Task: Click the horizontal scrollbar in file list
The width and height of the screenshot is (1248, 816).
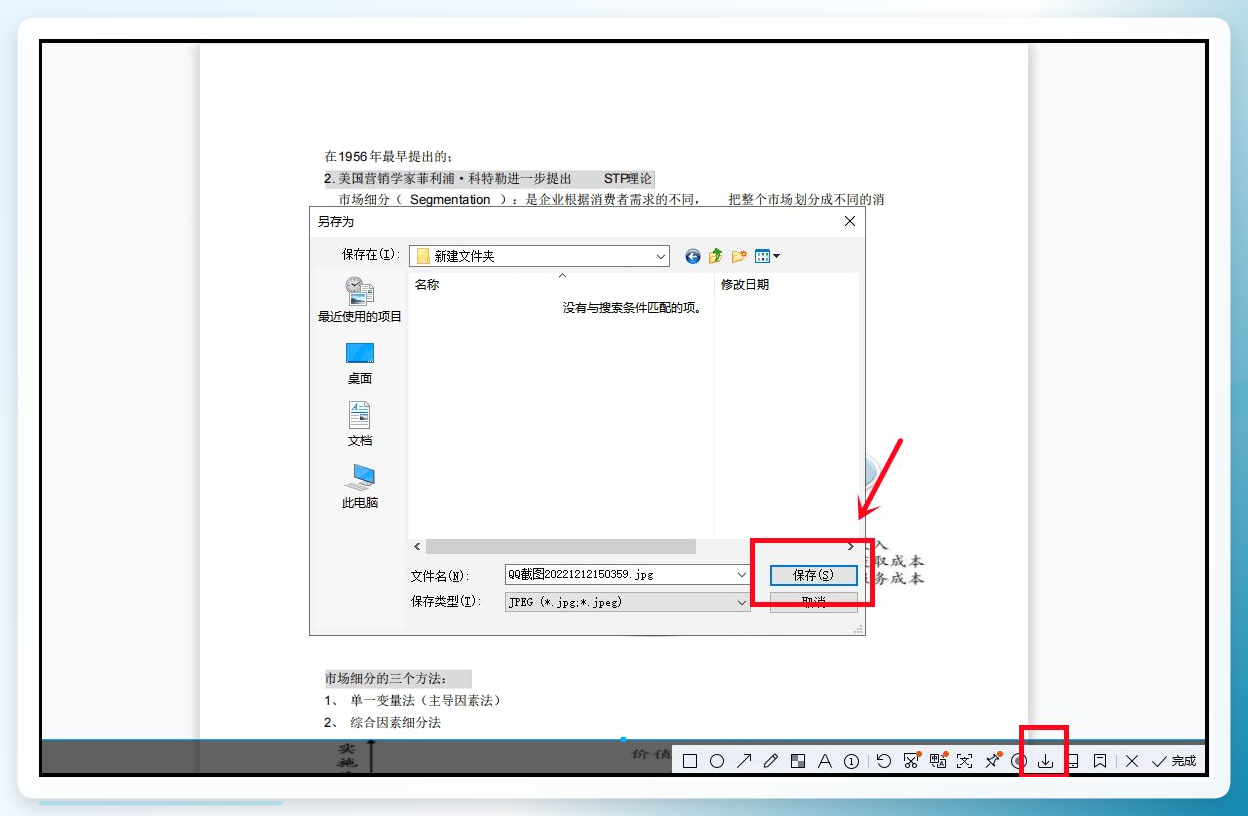Action: (560, 546)
